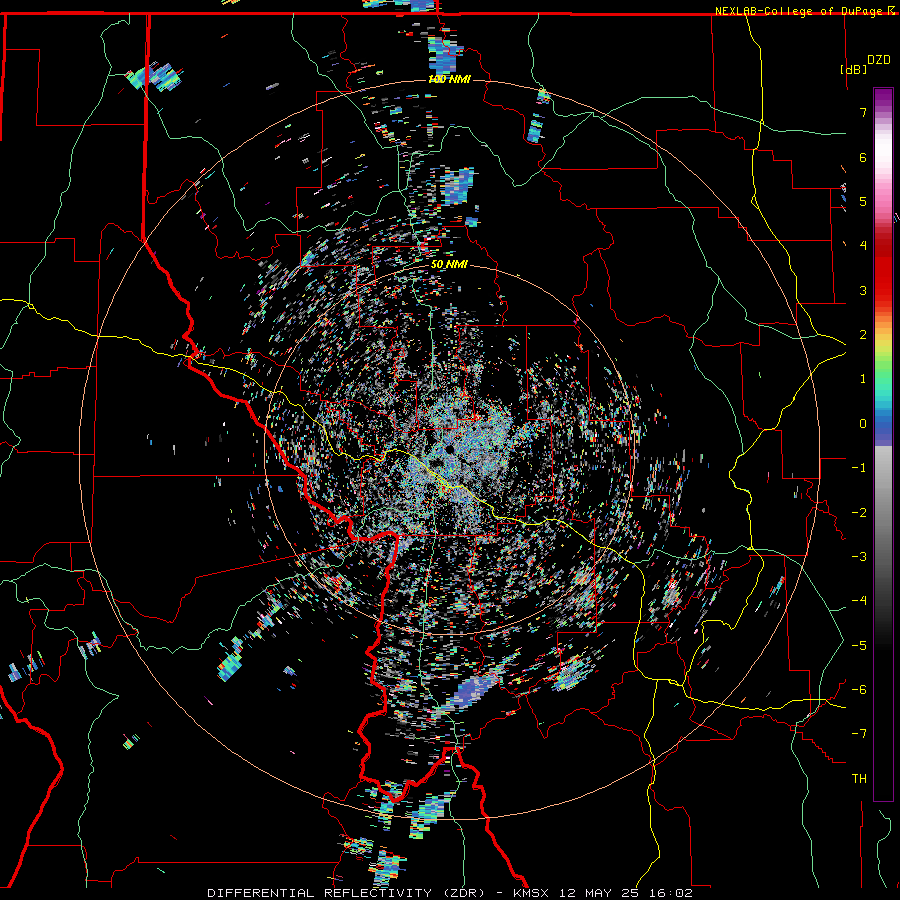This screenshot has width=900, height=900.
Task: Click the 1 value on color scale
Action: point(863,378)
